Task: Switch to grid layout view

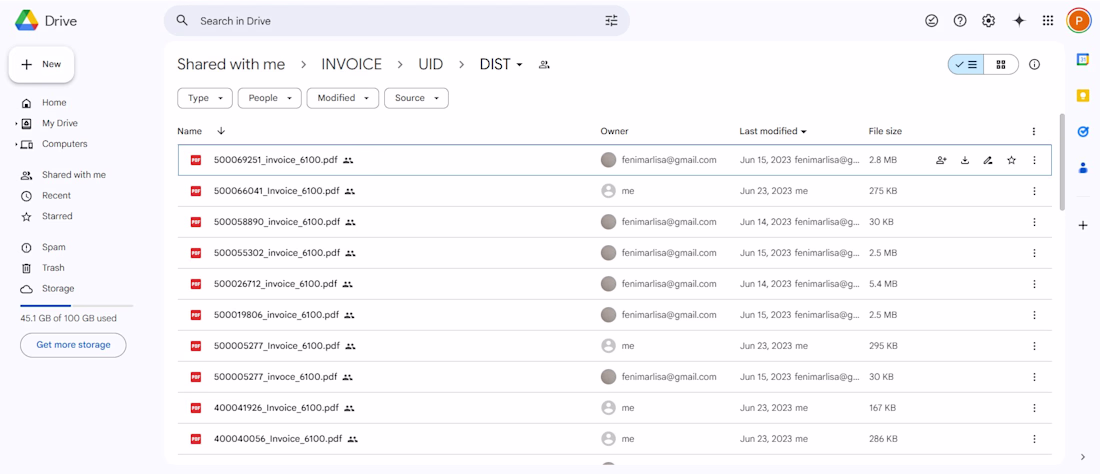Action: pos(1001,65)
